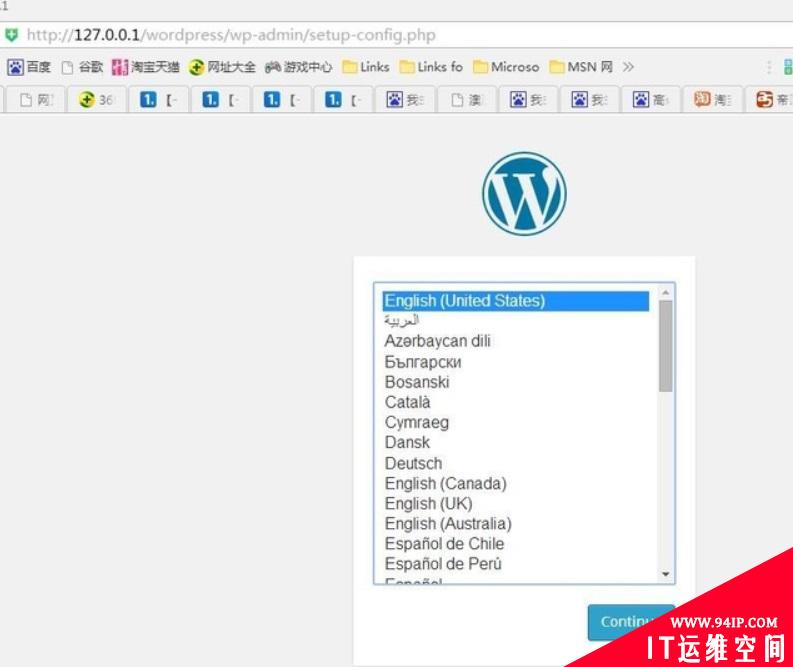Select Deutsch language
The image size is (793, 667).
coord(516,463)
